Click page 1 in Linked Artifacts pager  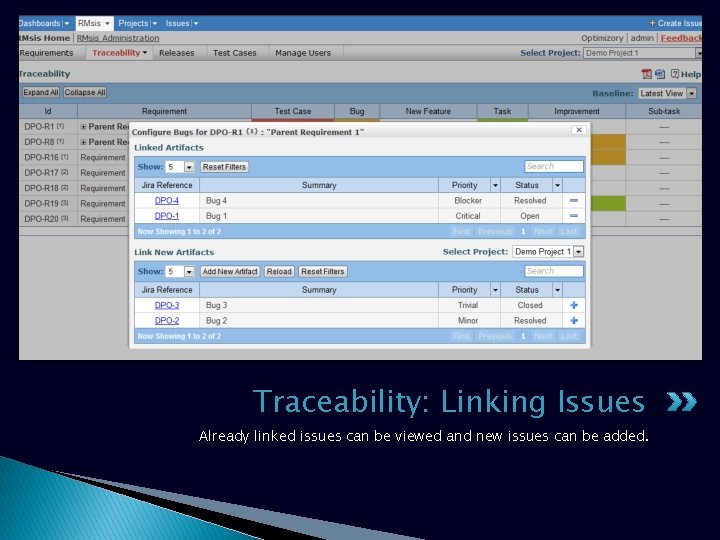click(x=523, y=231)
